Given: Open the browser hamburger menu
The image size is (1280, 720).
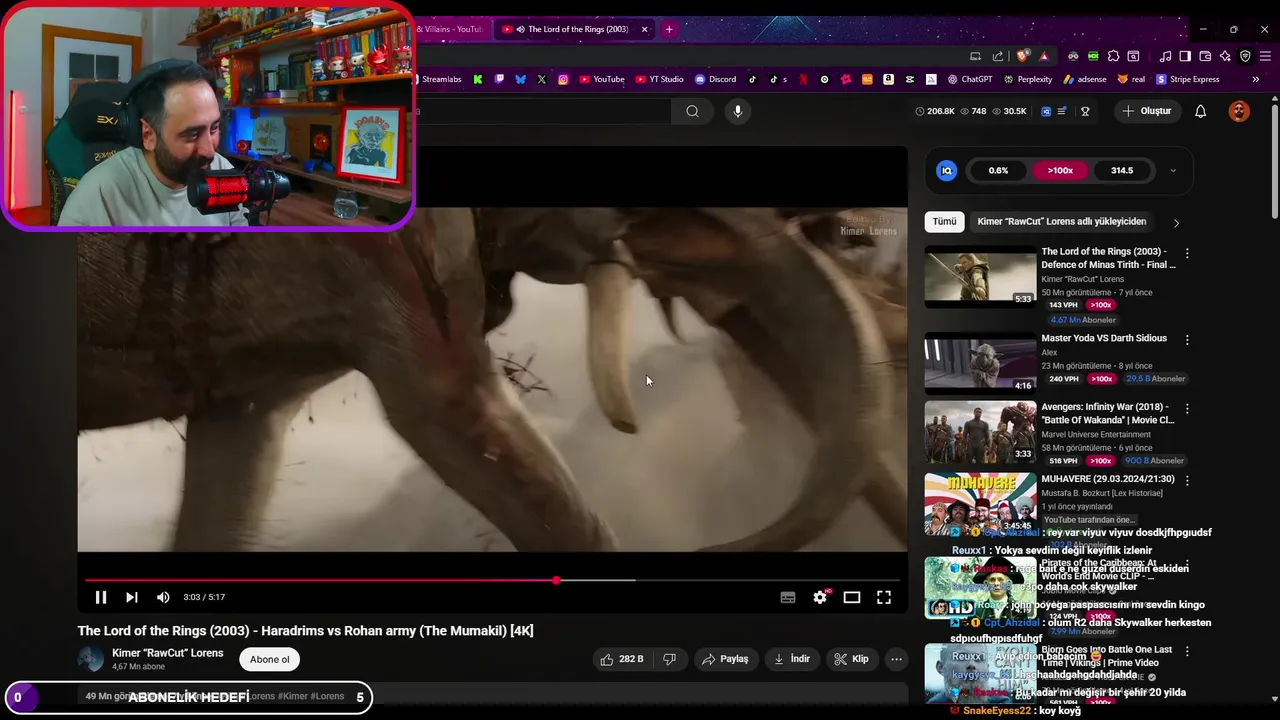Looking at the screenshot, I should [x=1265, y=56].
